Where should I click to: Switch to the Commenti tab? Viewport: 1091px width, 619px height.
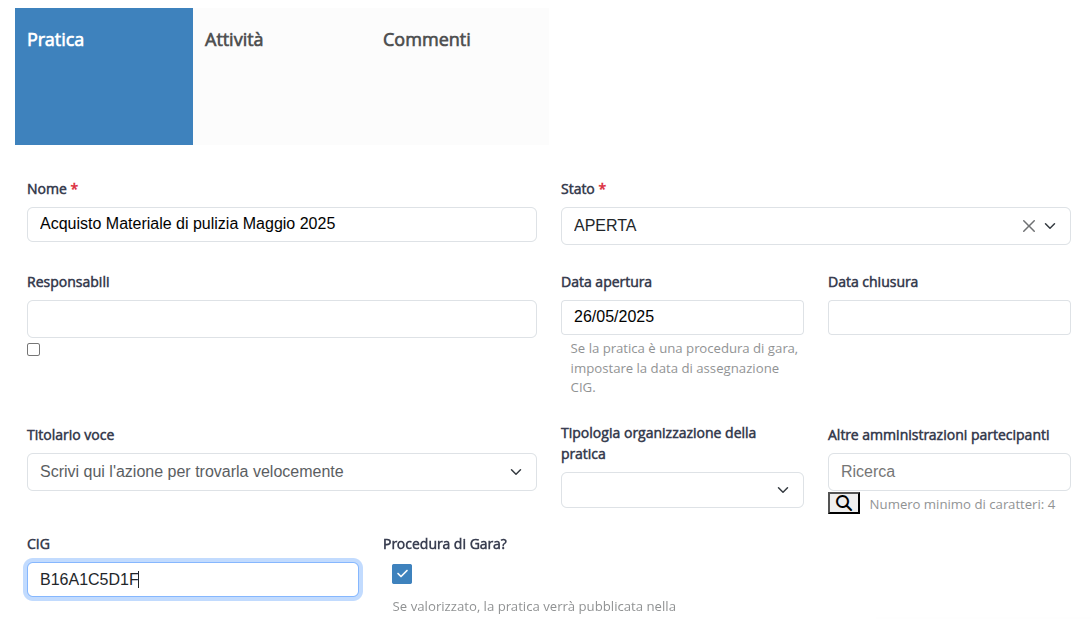[460, 77]
